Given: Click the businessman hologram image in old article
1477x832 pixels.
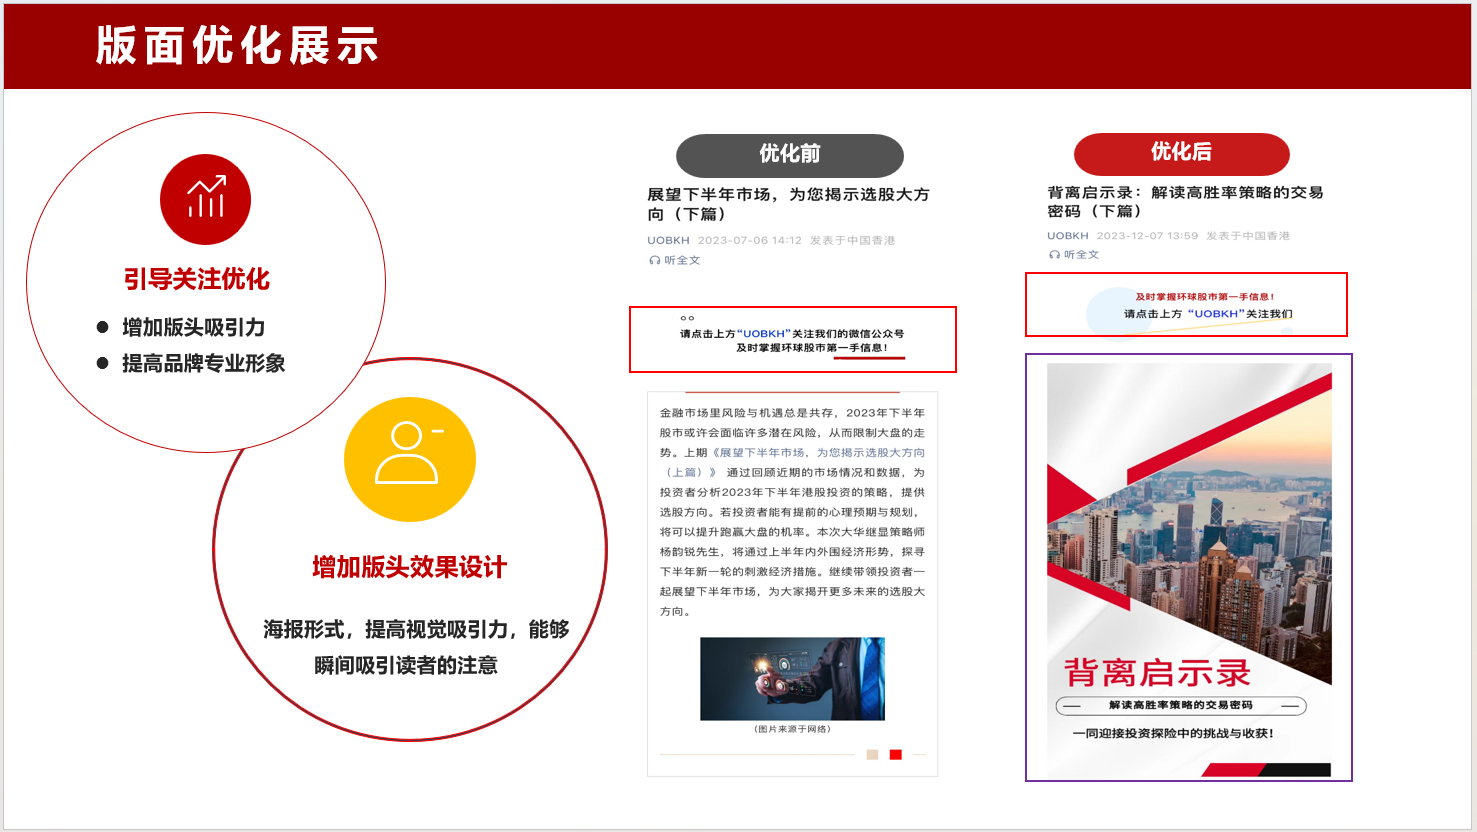Looking at the screenshot, I should 792,679.
